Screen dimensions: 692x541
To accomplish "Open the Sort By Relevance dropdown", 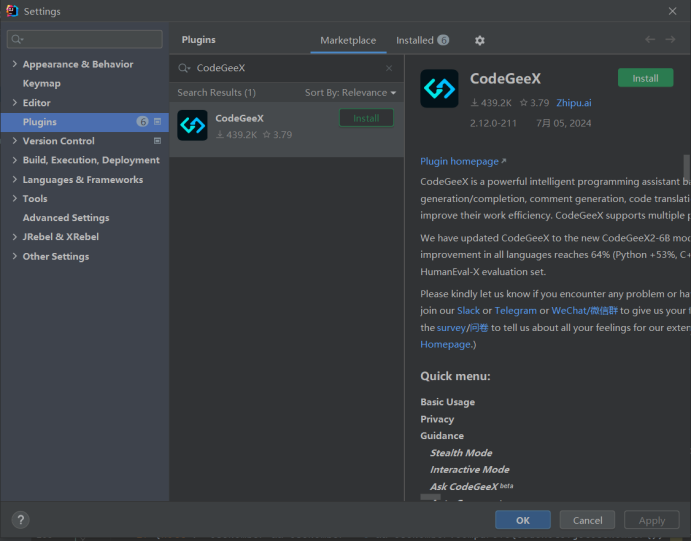I will point(350,93).
